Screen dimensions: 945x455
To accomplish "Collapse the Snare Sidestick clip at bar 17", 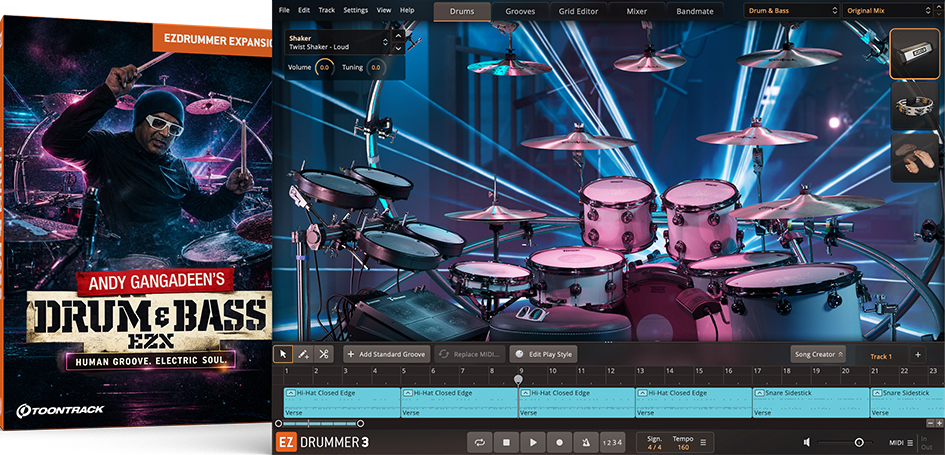I will coord(759,393).
